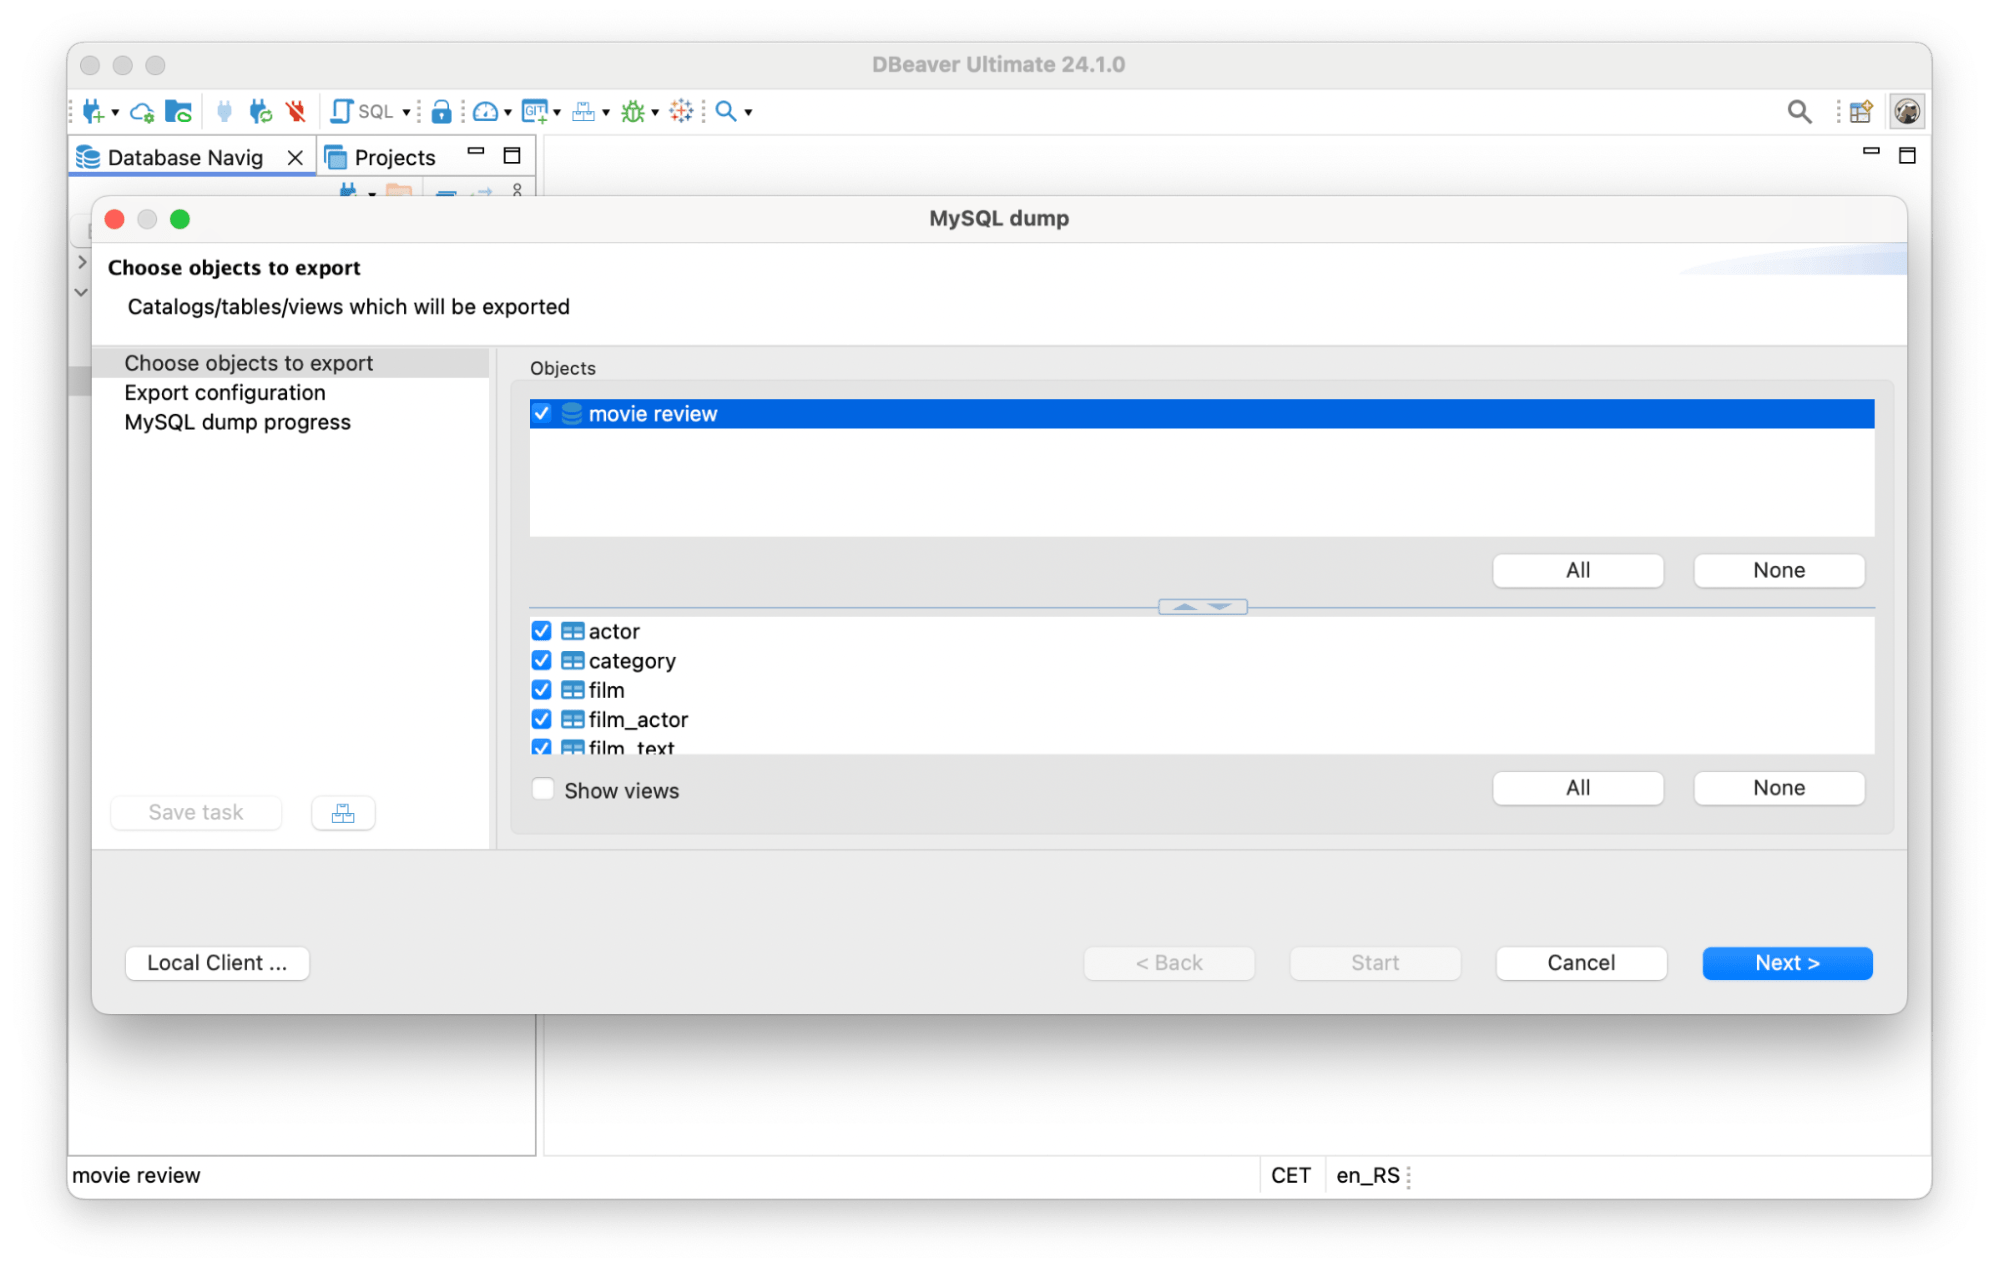Open the SQL editor dropdown arrow
The image size is (1999, 1268).
(x=406, y=111)
